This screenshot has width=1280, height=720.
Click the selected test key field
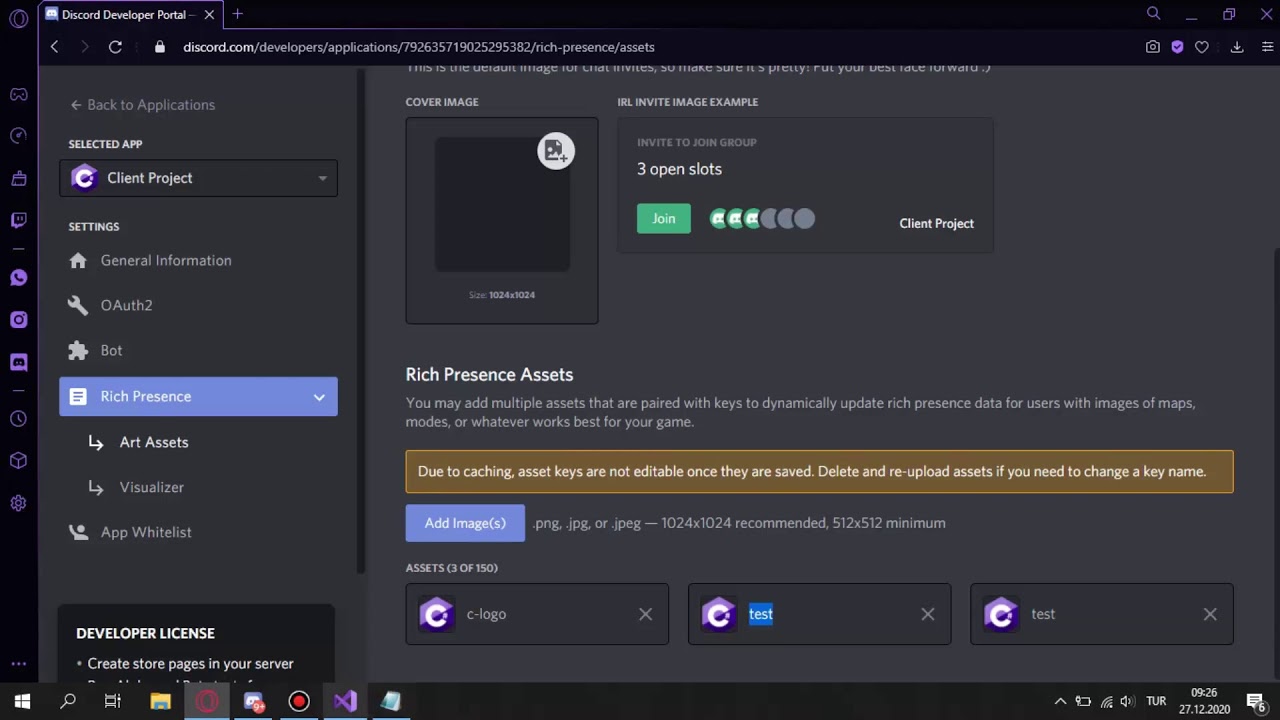pyautogui.click(x=761, y=614)
